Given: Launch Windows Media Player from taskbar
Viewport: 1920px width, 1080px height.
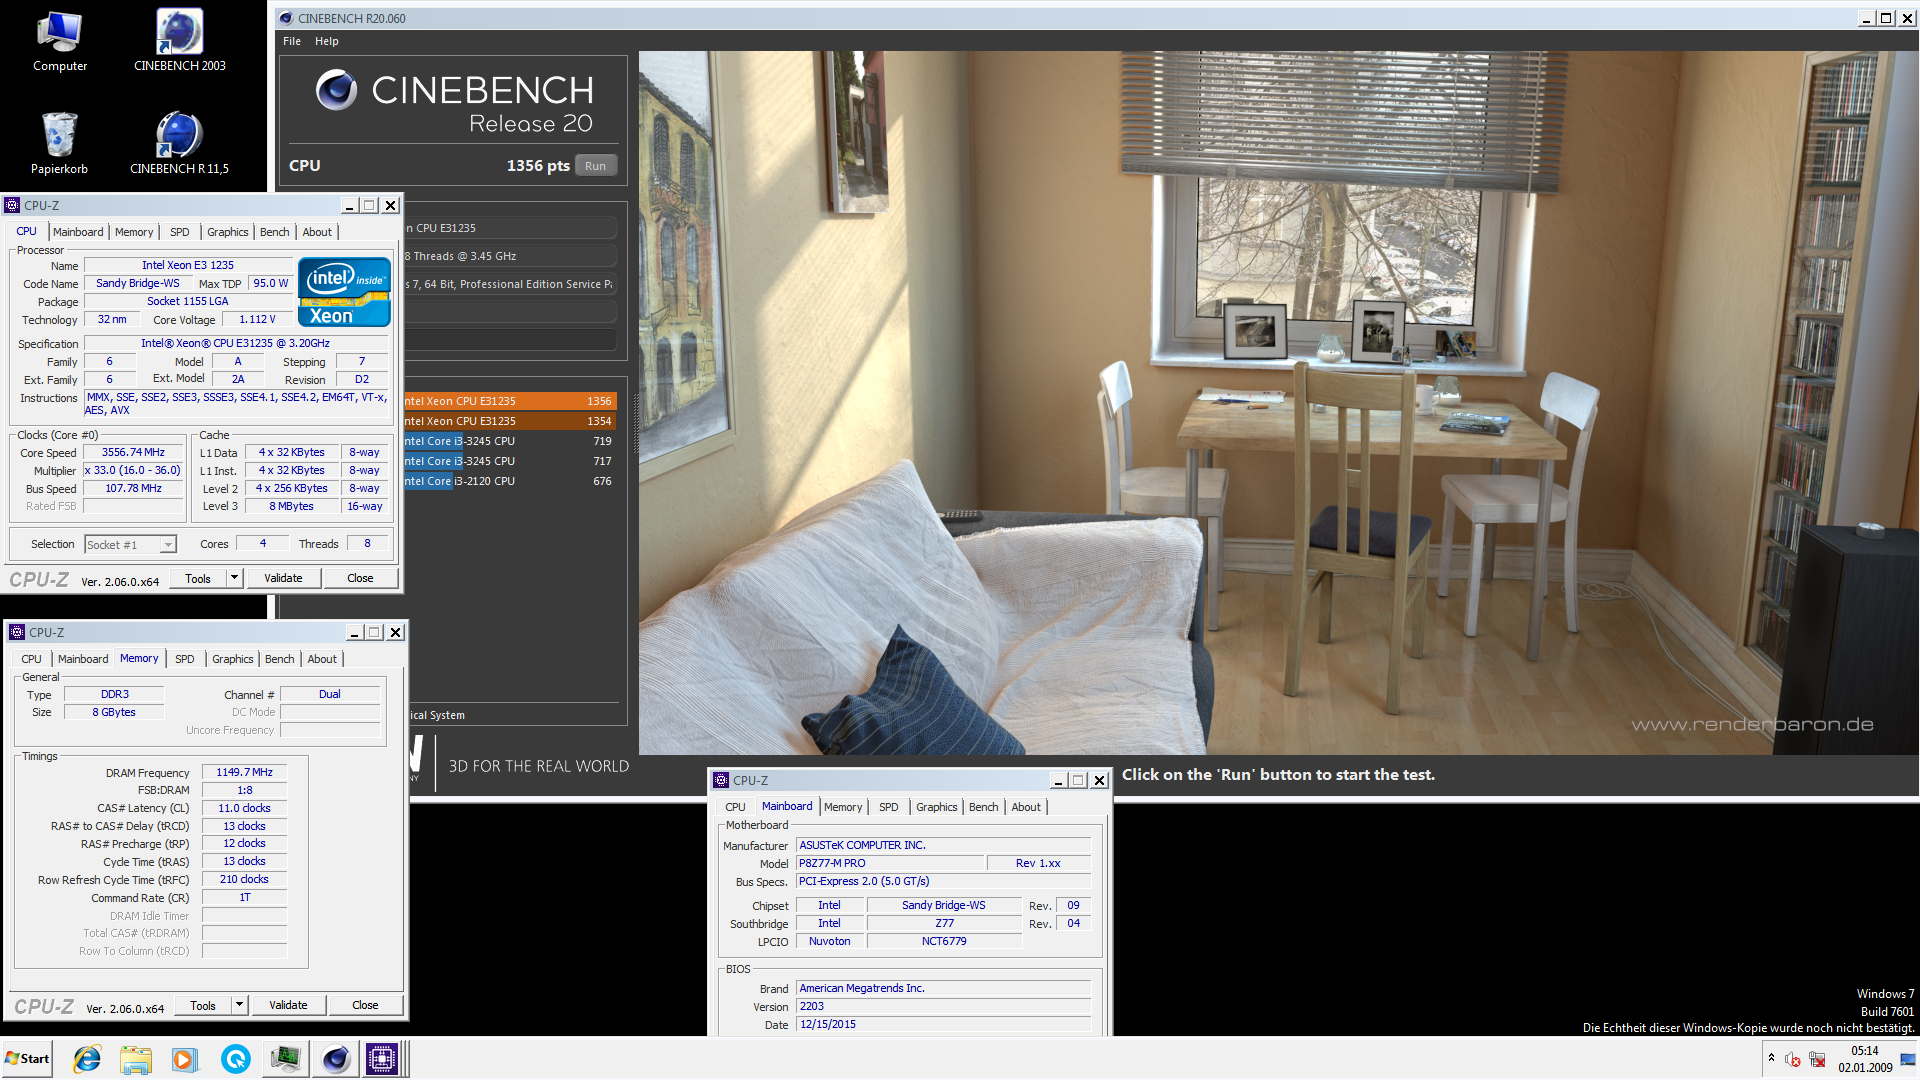Looking at the screenshot, I should pos(185,1059).
